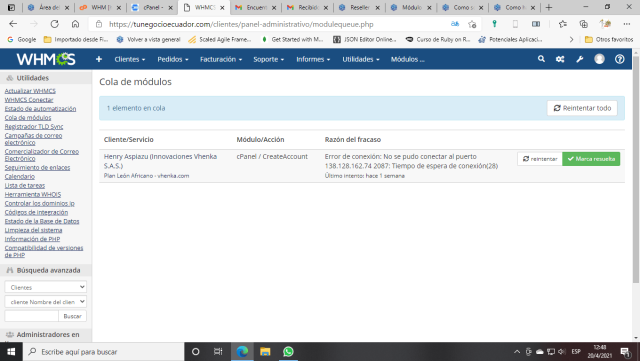Open the notification center icon

(x=625, y=352)
